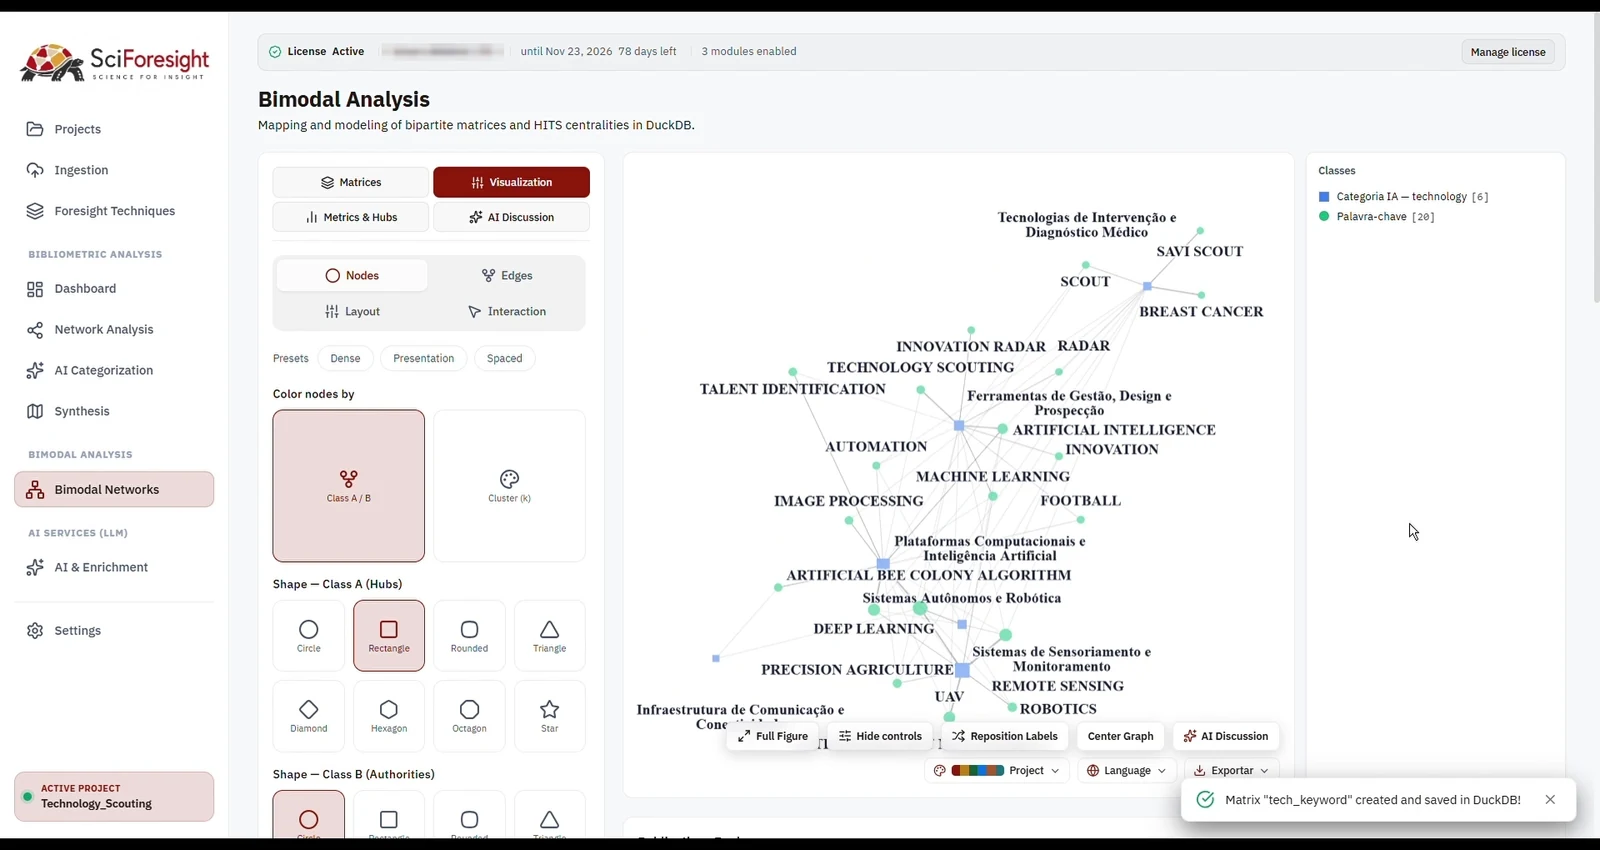The image size is (1600, 850).
Task: Click the Active Project Technology_Scouting card
Action: [x=114, y=797]
